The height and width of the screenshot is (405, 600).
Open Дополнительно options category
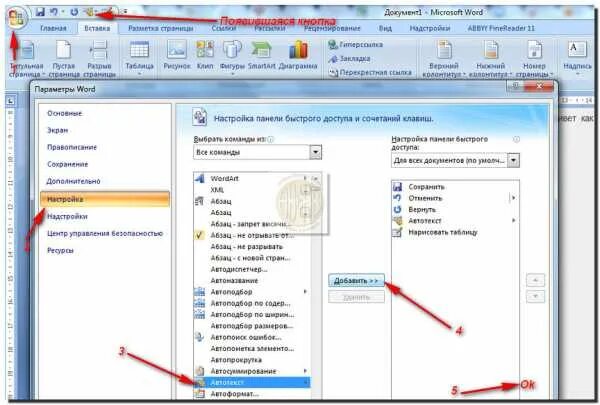[x=104, y=181]
